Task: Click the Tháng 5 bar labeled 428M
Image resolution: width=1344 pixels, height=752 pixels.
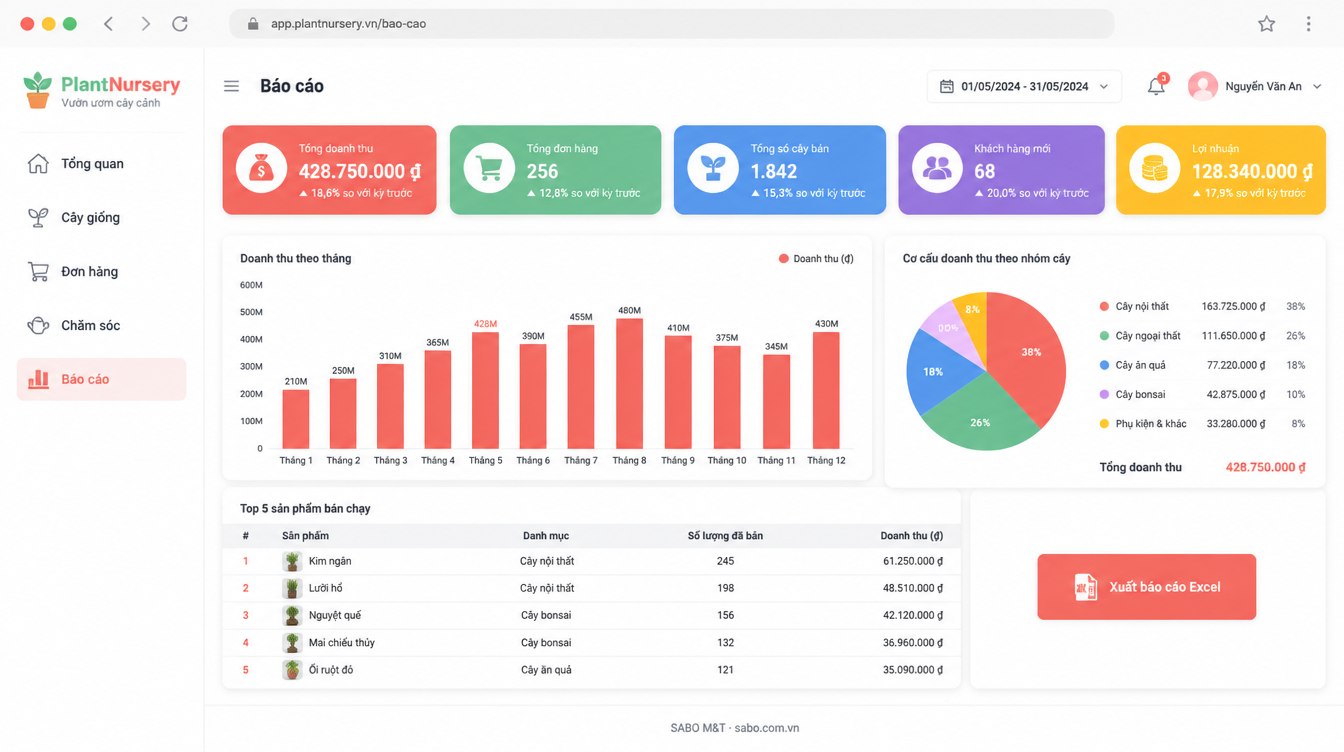Action: point(485,390)
